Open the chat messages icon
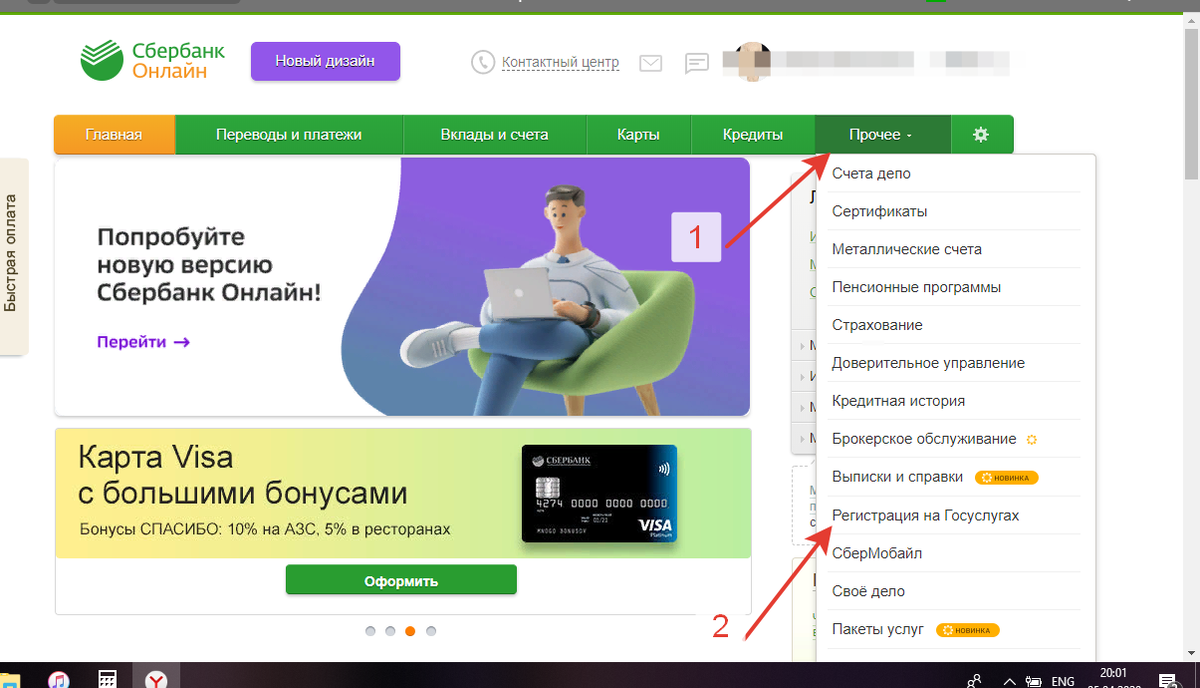 pyautogui.click(x=697, y=63)
